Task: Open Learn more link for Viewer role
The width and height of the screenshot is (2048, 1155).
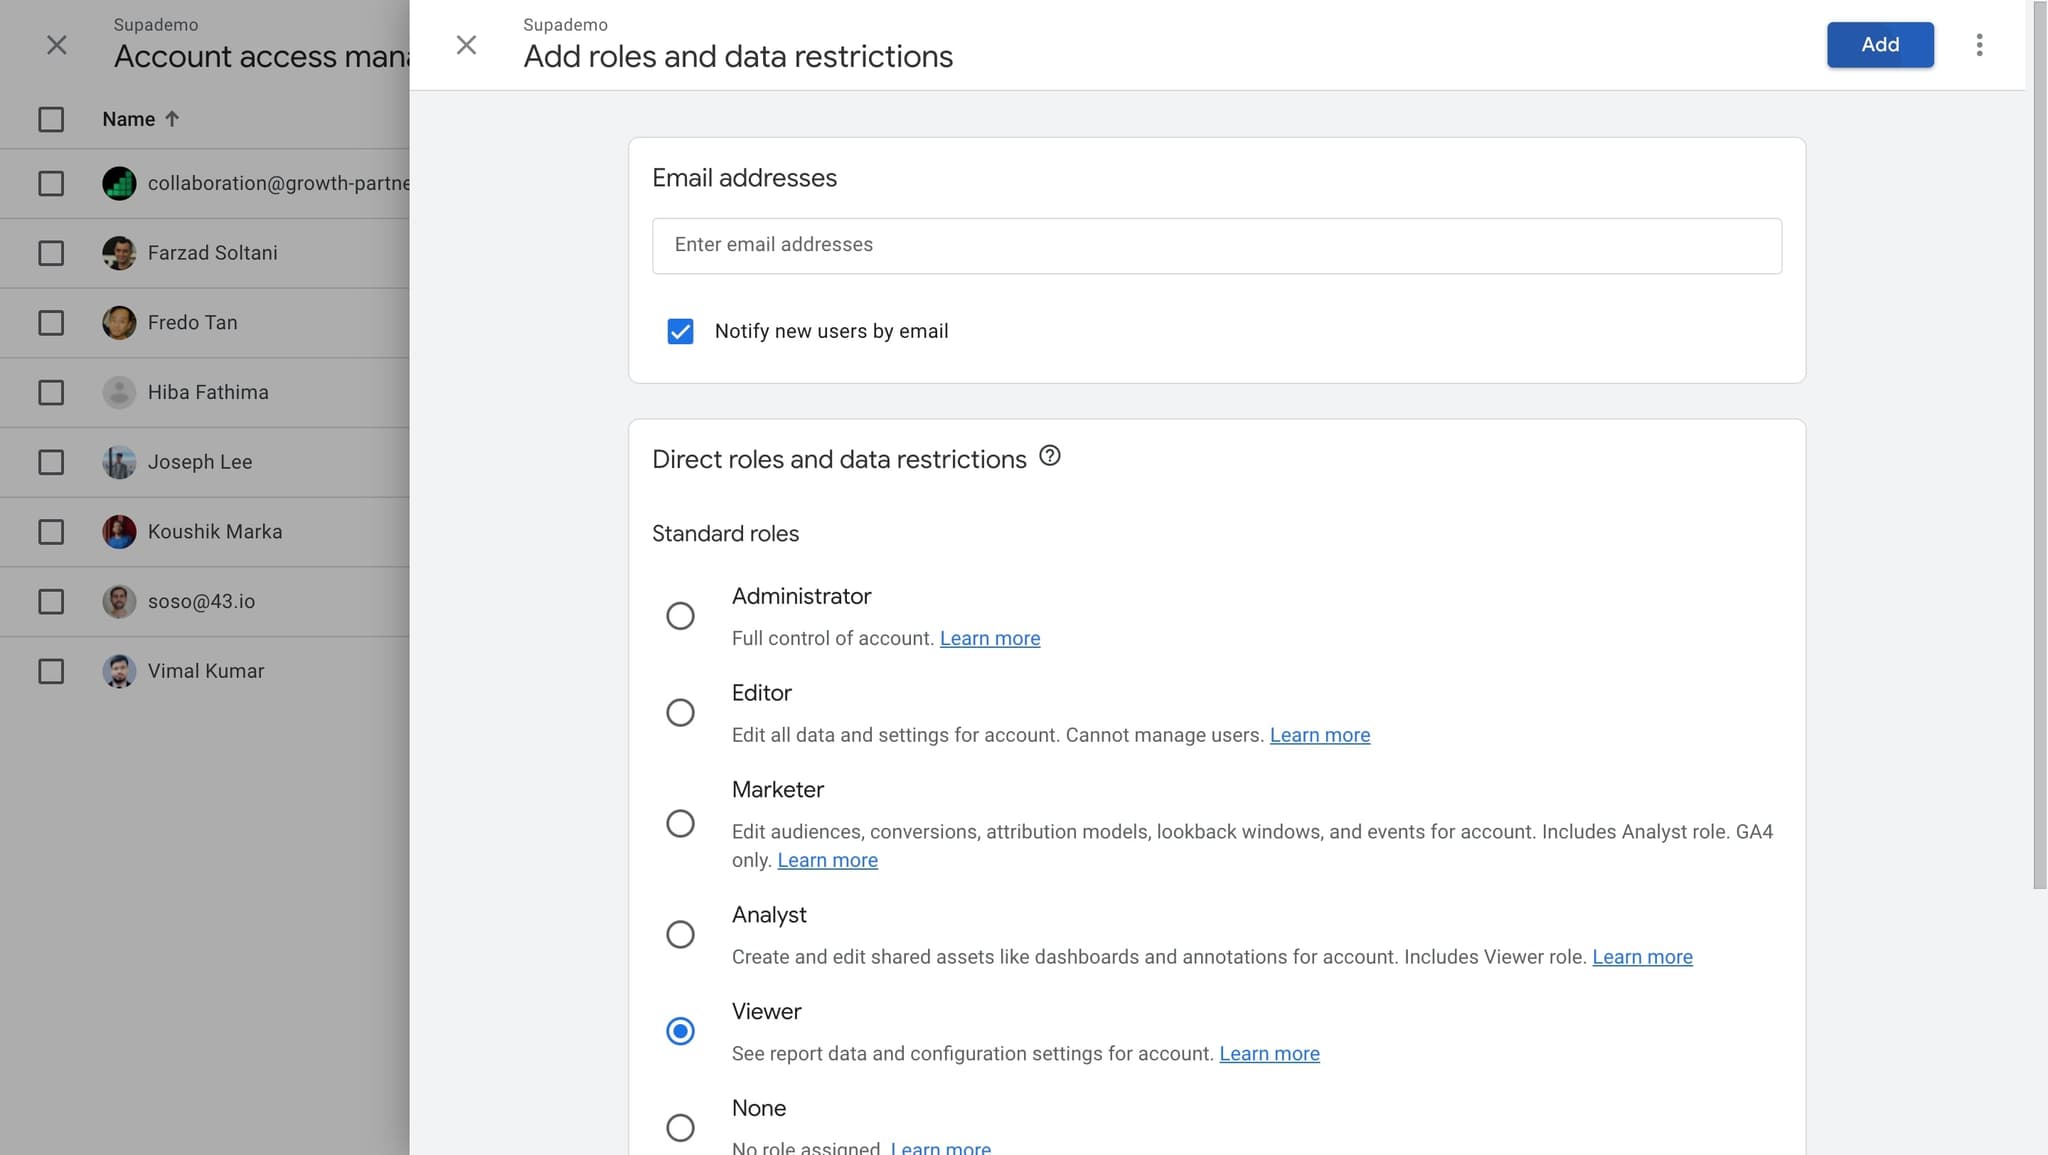Action: [x=1269, y=1054]
